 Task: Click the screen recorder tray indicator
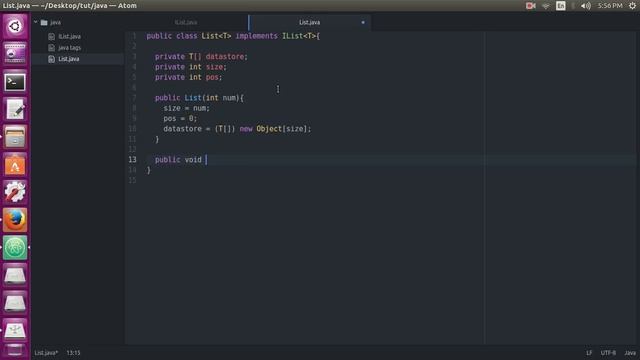tap(531, 6)
